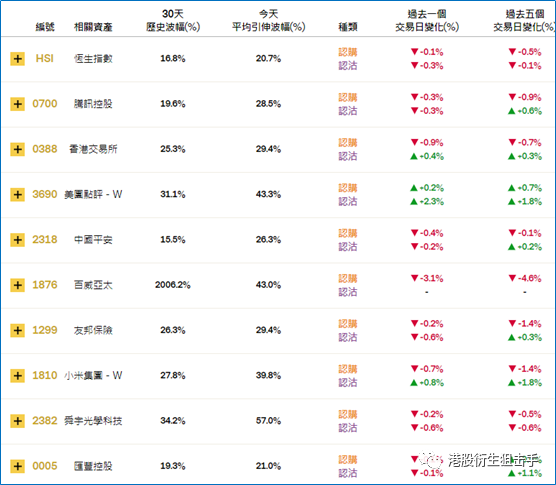The height and width of the screenshot is (485, 556).
Task: Click the 過去一個交易日變化(%) column header
Action: [x=427, y=21]
